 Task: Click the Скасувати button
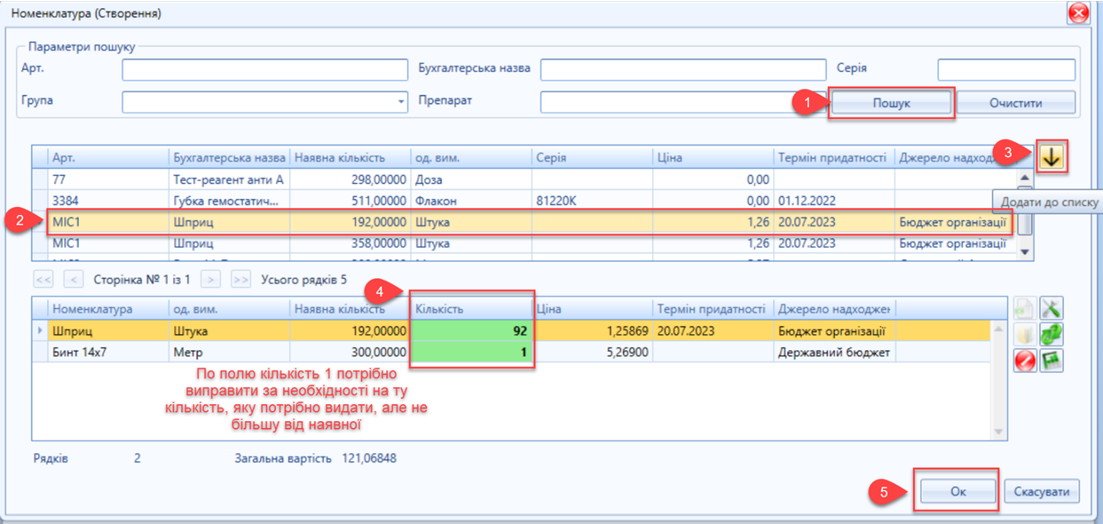click(x=1041, y=492)
